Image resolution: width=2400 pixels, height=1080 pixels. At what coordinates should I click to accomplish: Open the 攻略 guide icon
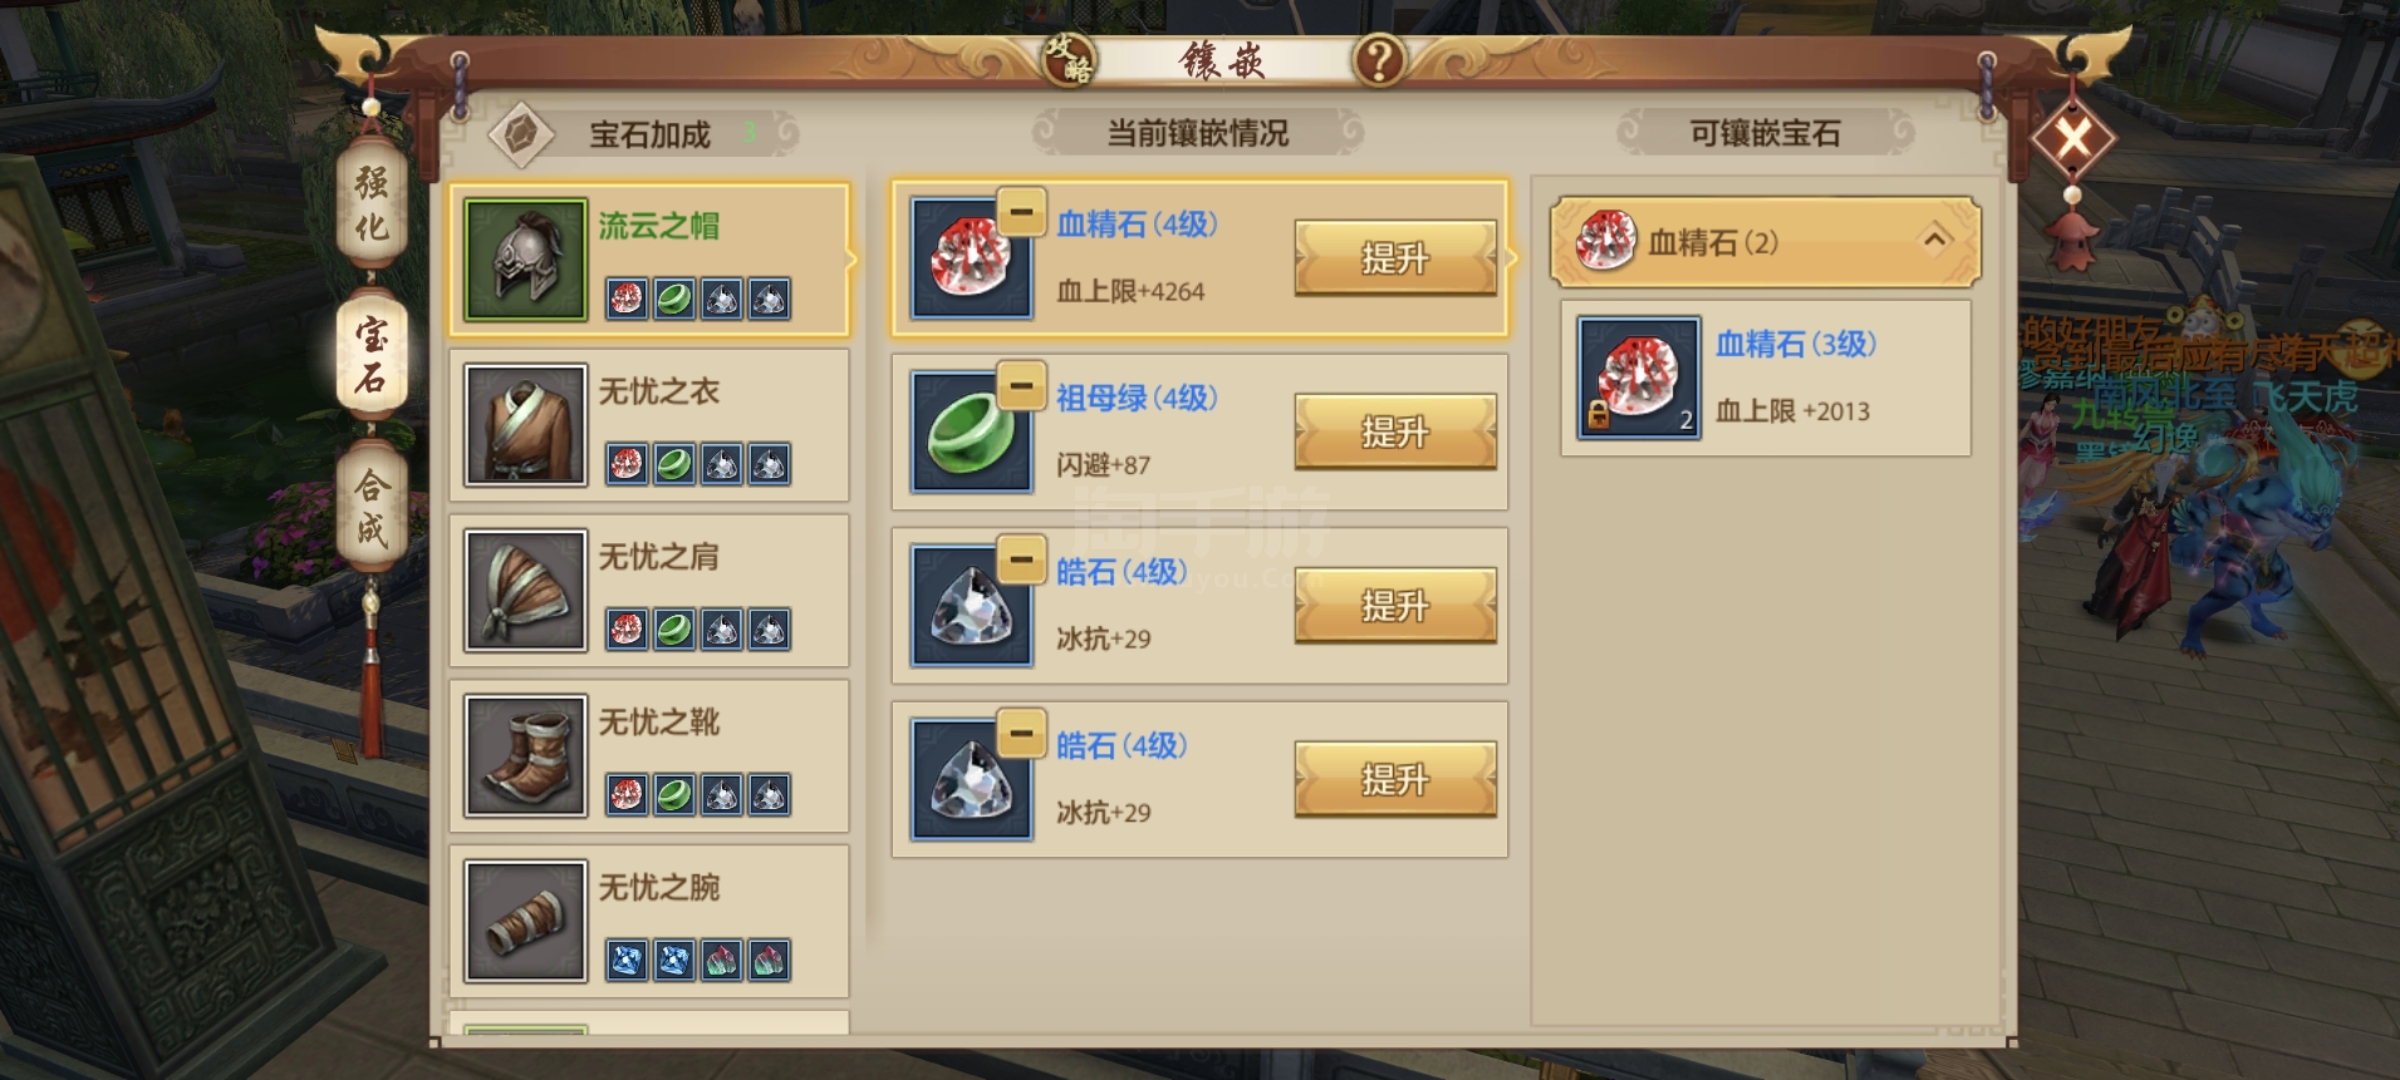point(1069,61)
